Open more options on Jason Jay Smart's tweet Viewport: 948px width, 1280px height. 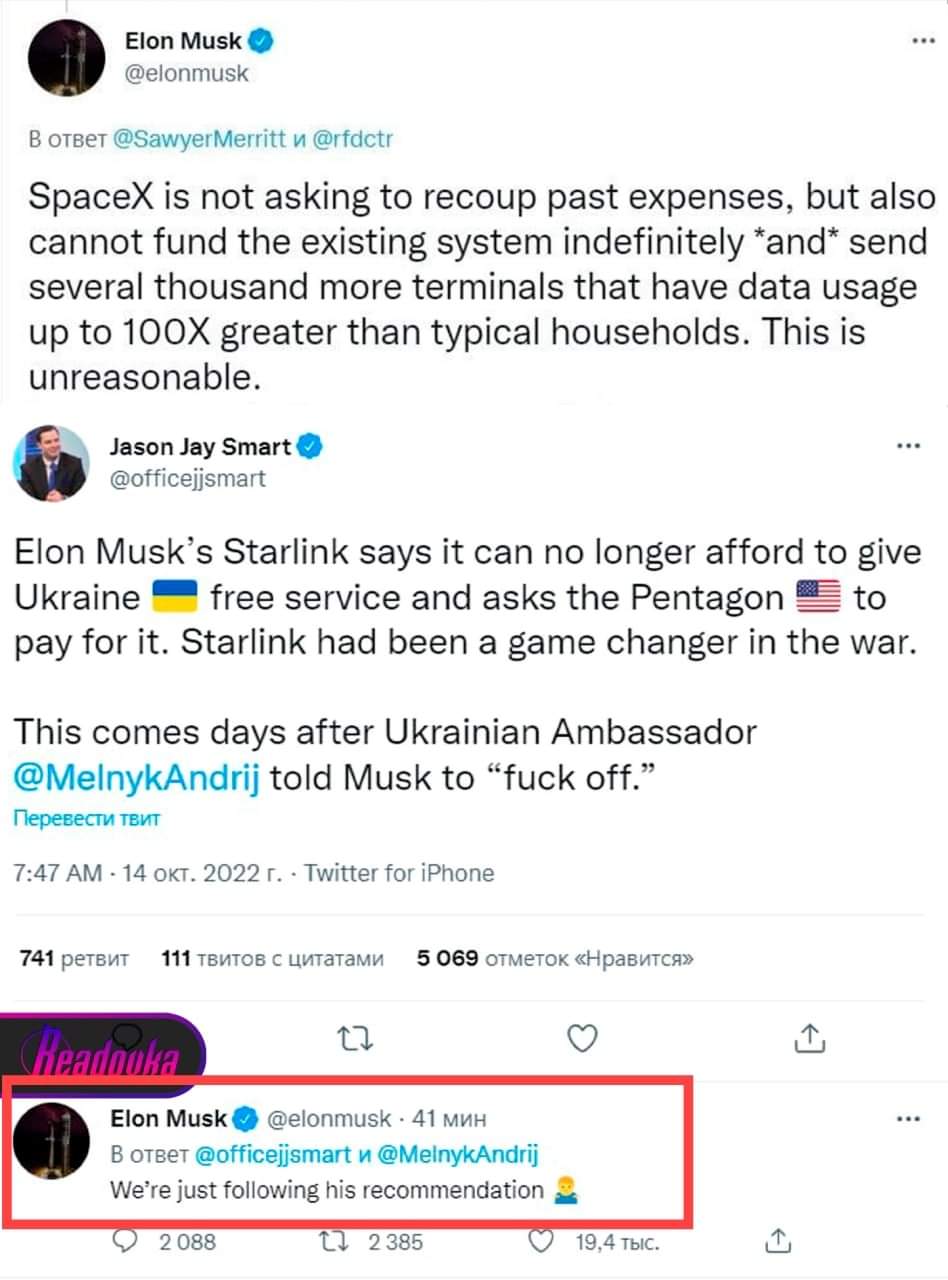point(908,447)
